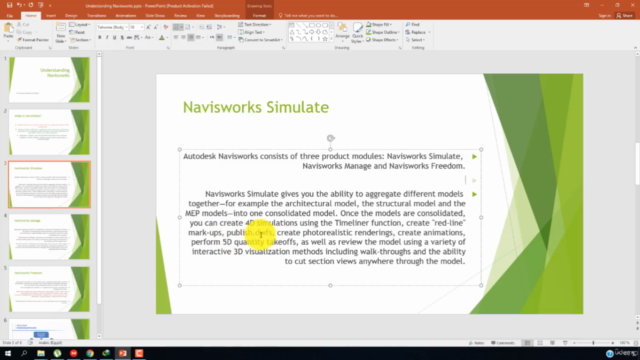Switch to the Animations tab
The width and height of the screenshot is (640, 360).
[126, 16]
